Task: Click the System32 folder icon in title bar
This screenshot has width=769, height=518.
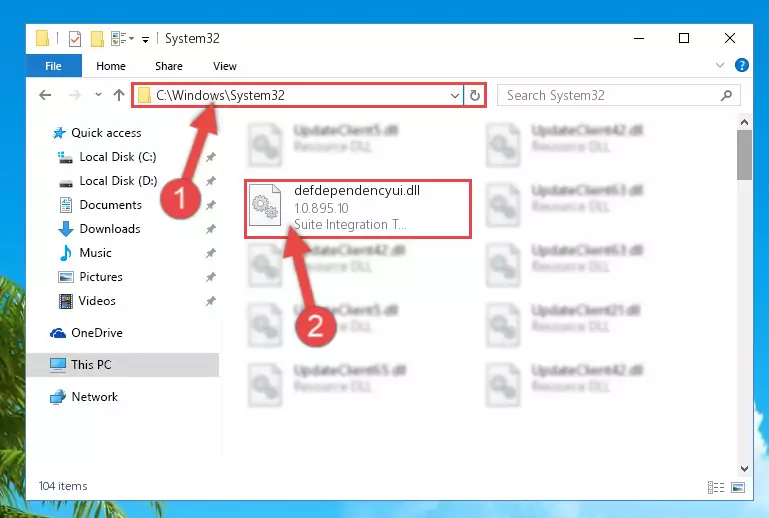Action: coord(43,38)
